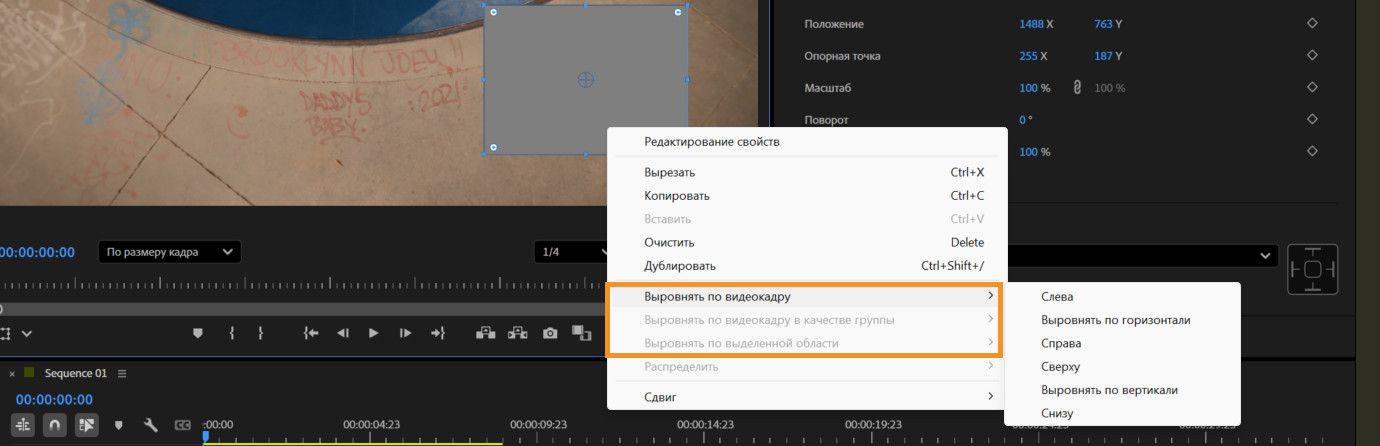Image resolution: width=1380 pixels, height=446 pixels.
Task: Toggle the Rotation keyframe diamond
Action: tap(1312, 120)
